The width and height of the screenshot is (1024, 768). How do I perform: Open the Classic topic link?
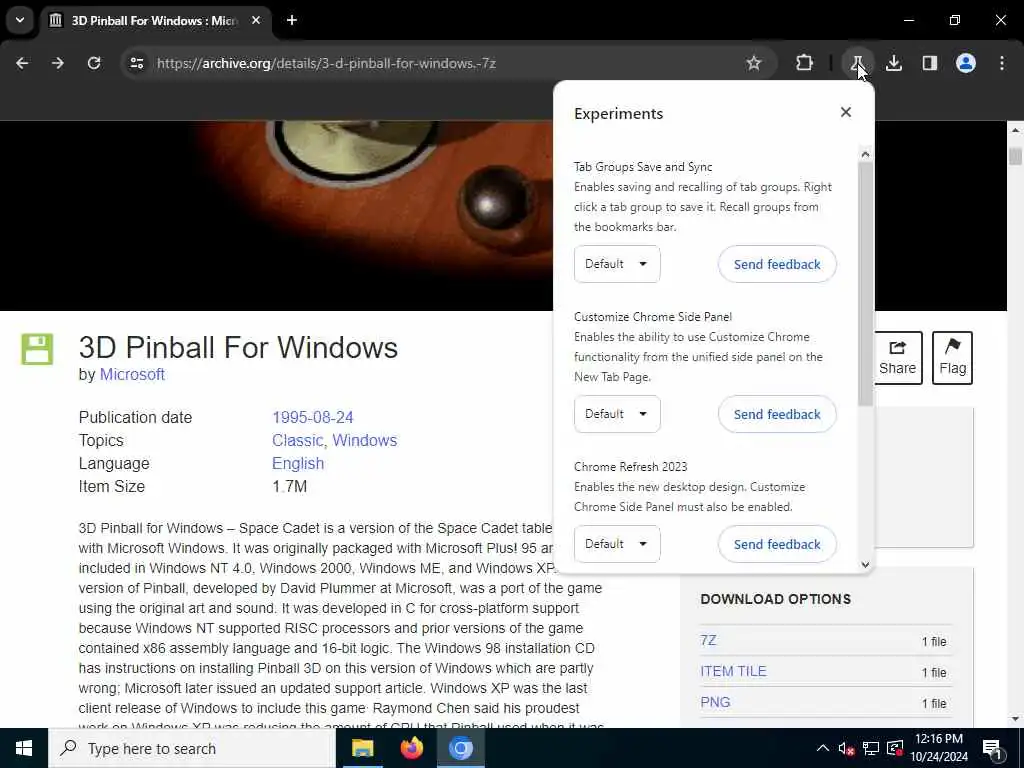[297, 440]
